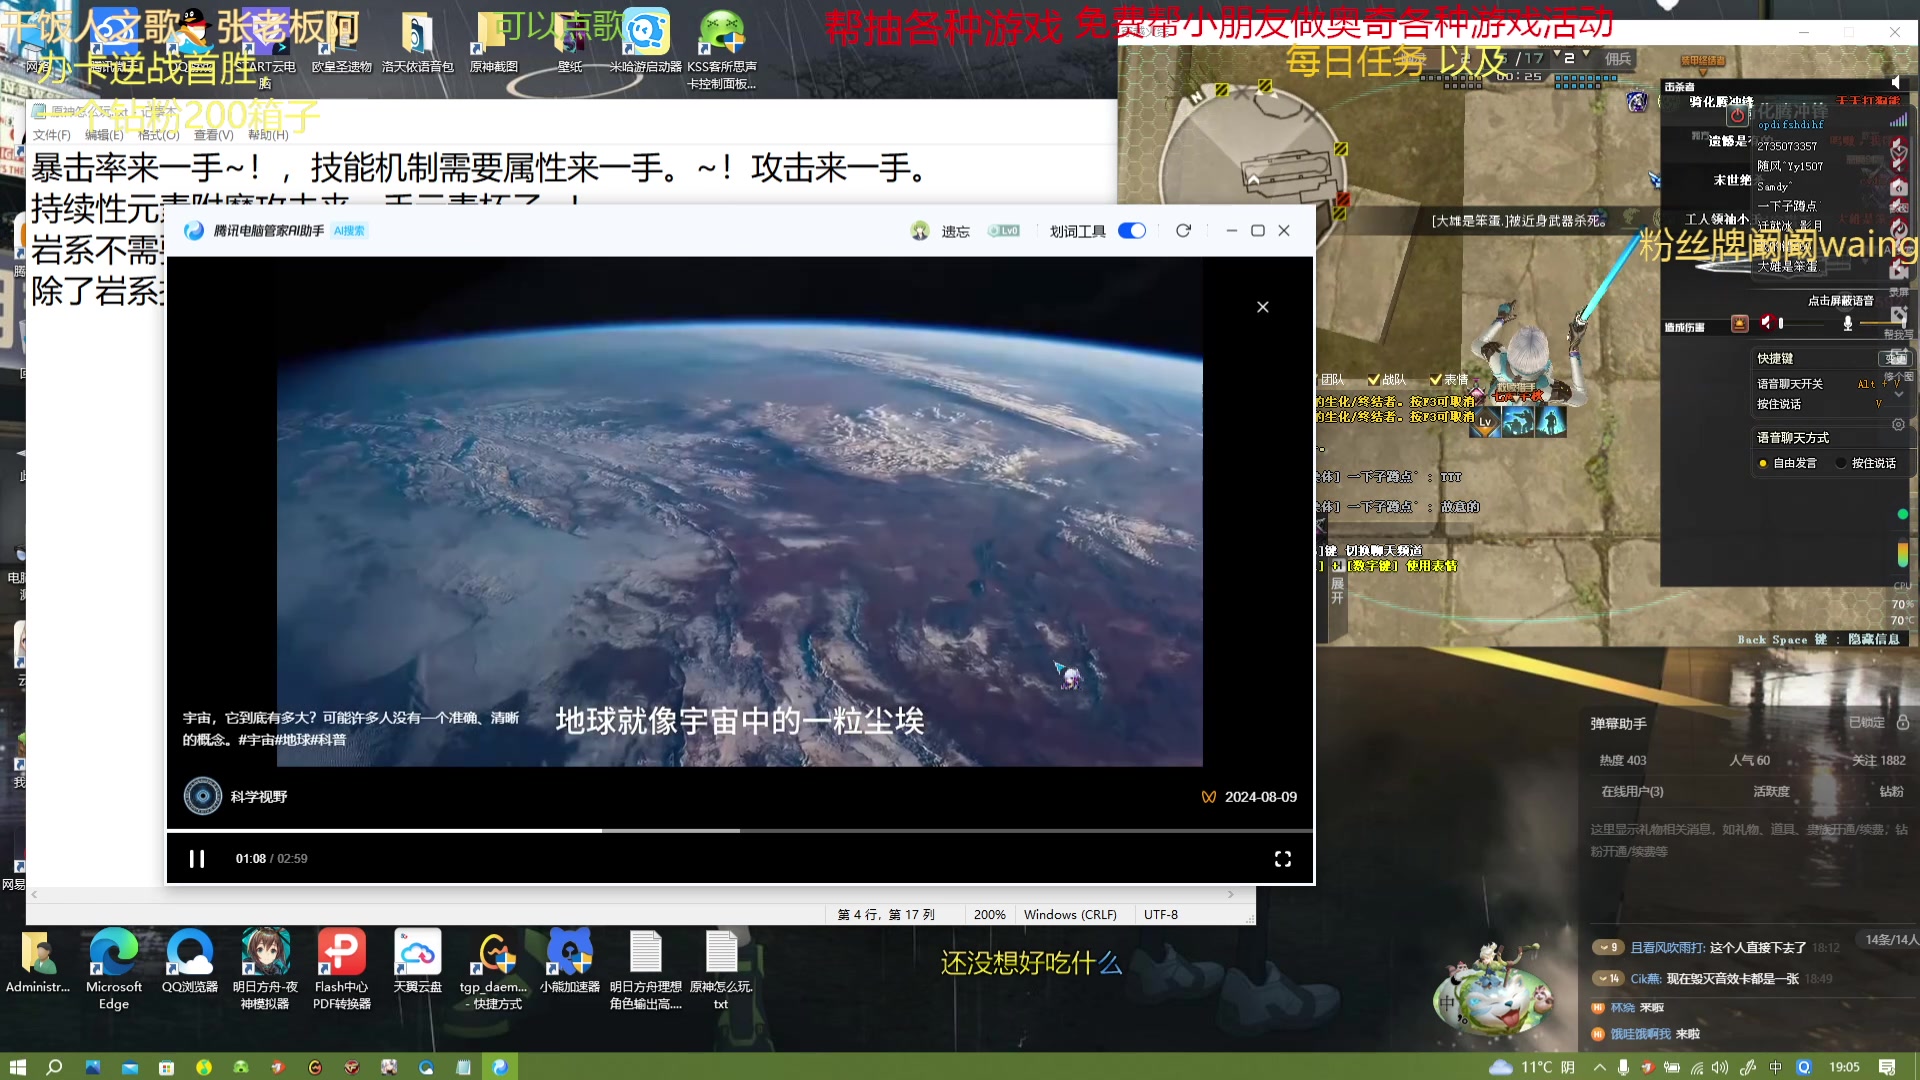Viewport: 1920px width, 1080px height.
Task: Open the 钻粉 tab in 弹幕助手
Action: pyautogui.click(x=1892, y=791)
